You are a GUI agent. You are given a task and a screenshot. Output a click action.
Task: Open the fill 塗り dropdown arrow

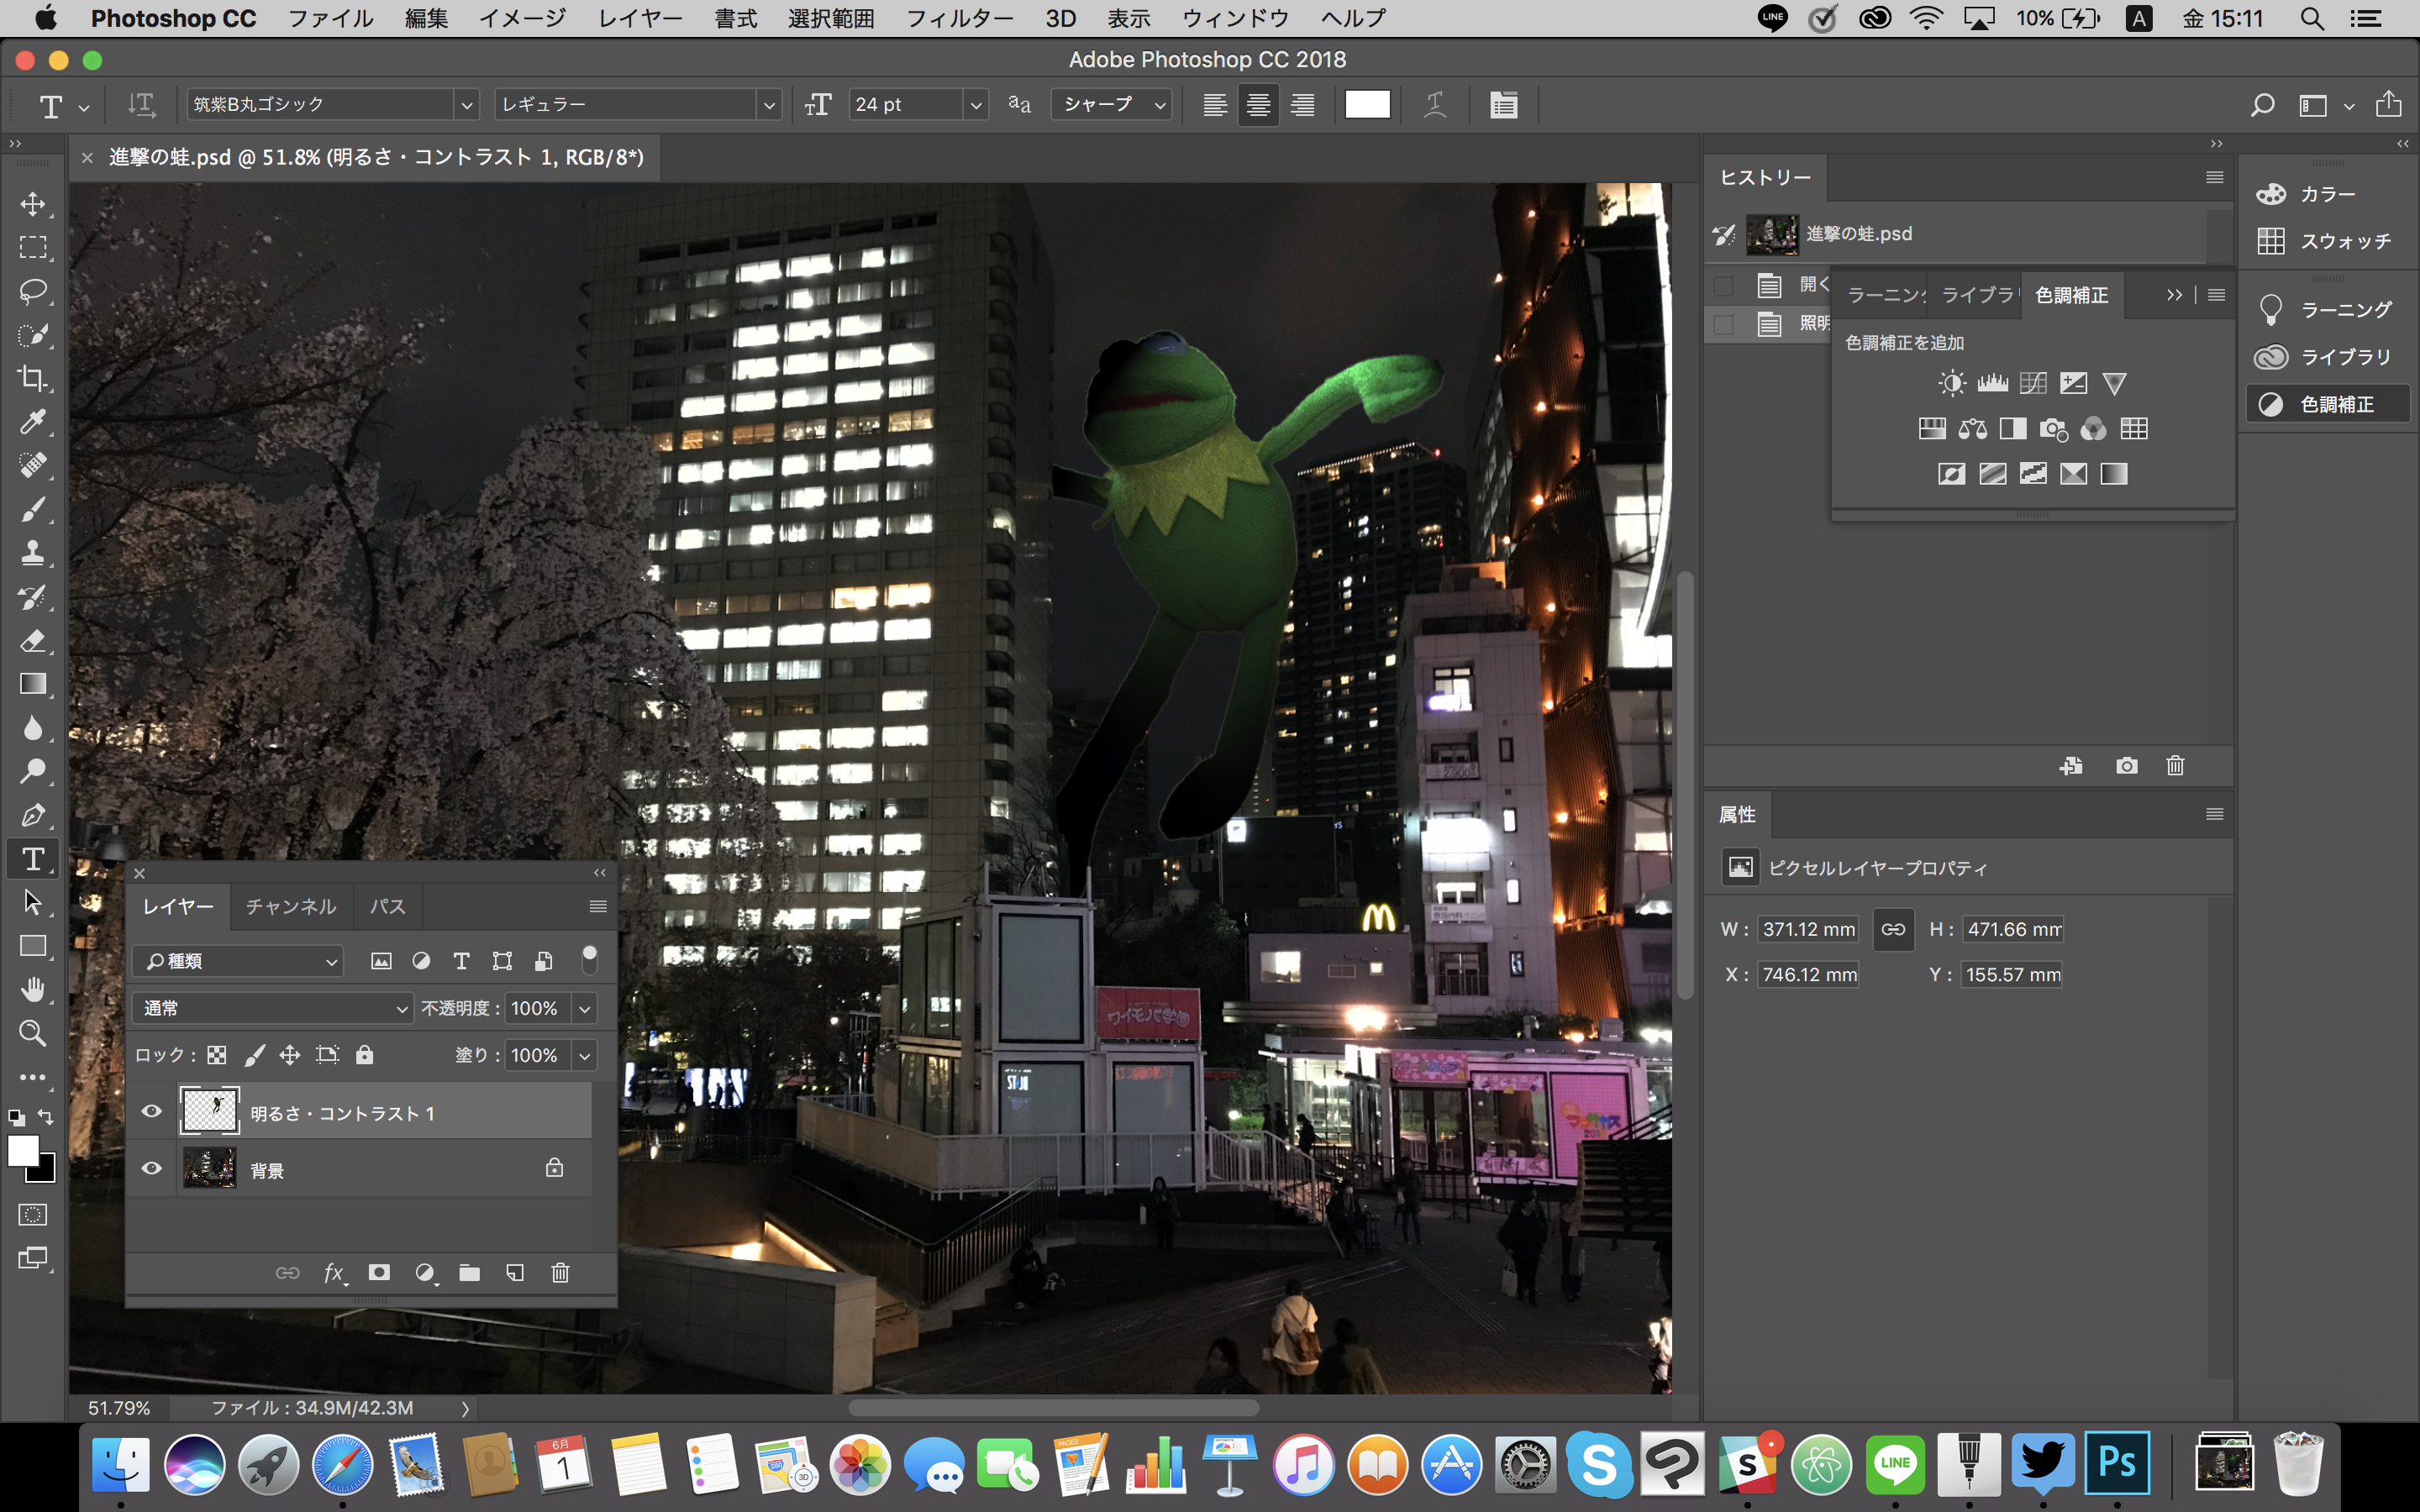pyautogui.click(x=585, y=1055)
